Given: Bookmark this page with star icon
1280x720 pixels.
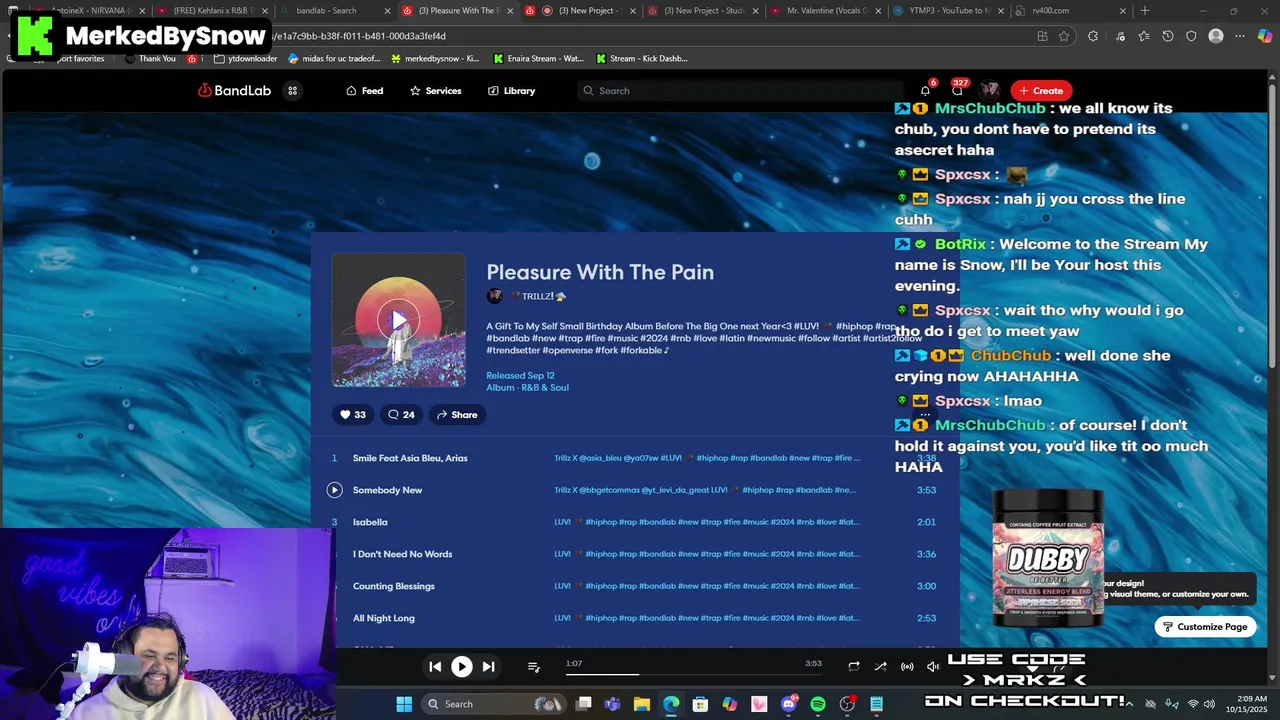Looking at the screenshot, I should [x=1064, y=36].
